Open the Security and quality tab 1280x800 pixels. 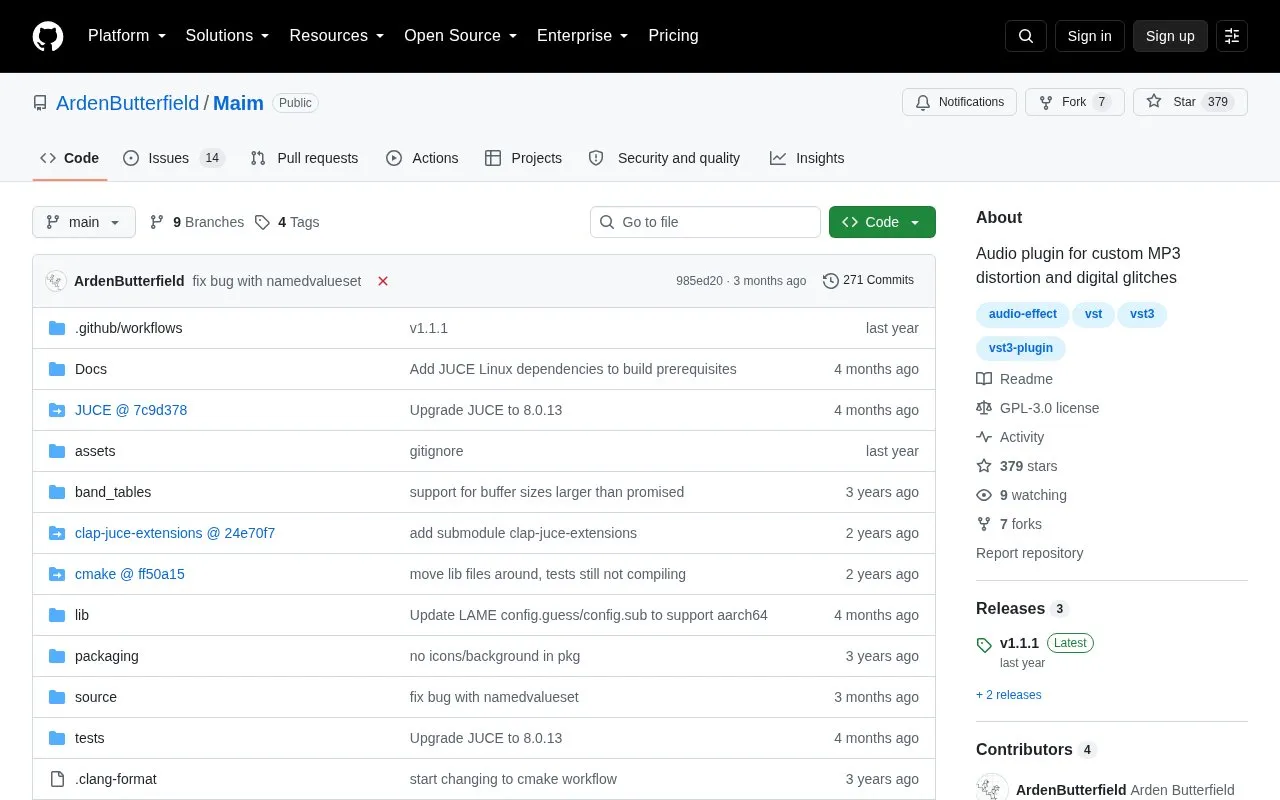pos(664,158)
